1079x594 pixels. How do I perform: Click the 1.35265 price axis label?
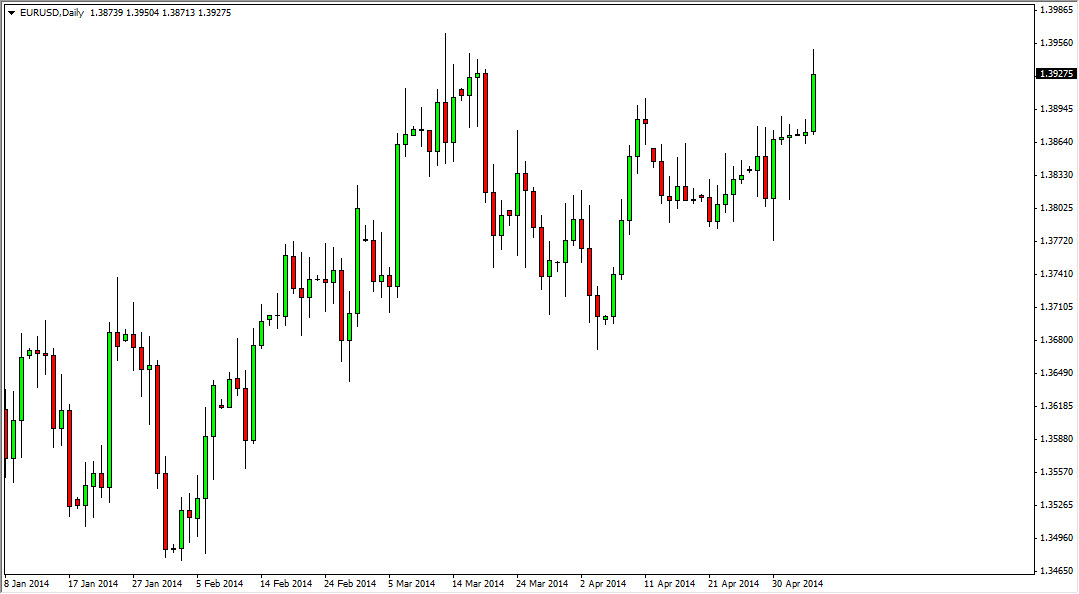tap(1057, 505)
